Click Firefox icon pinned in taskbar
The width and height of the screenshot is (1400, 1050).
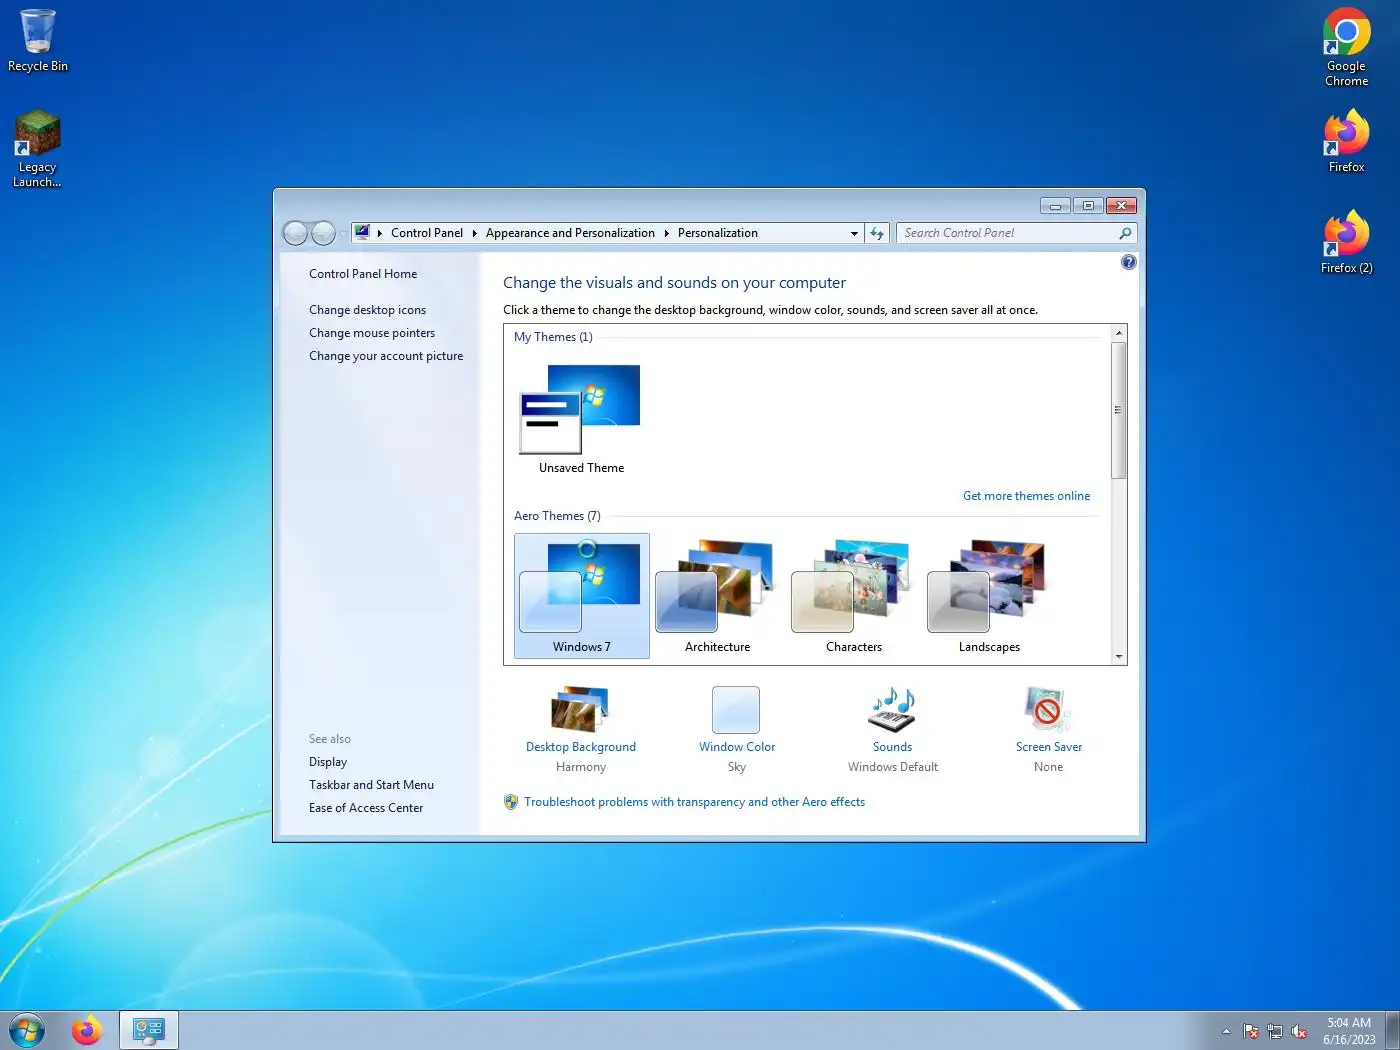pos(87,1030)
